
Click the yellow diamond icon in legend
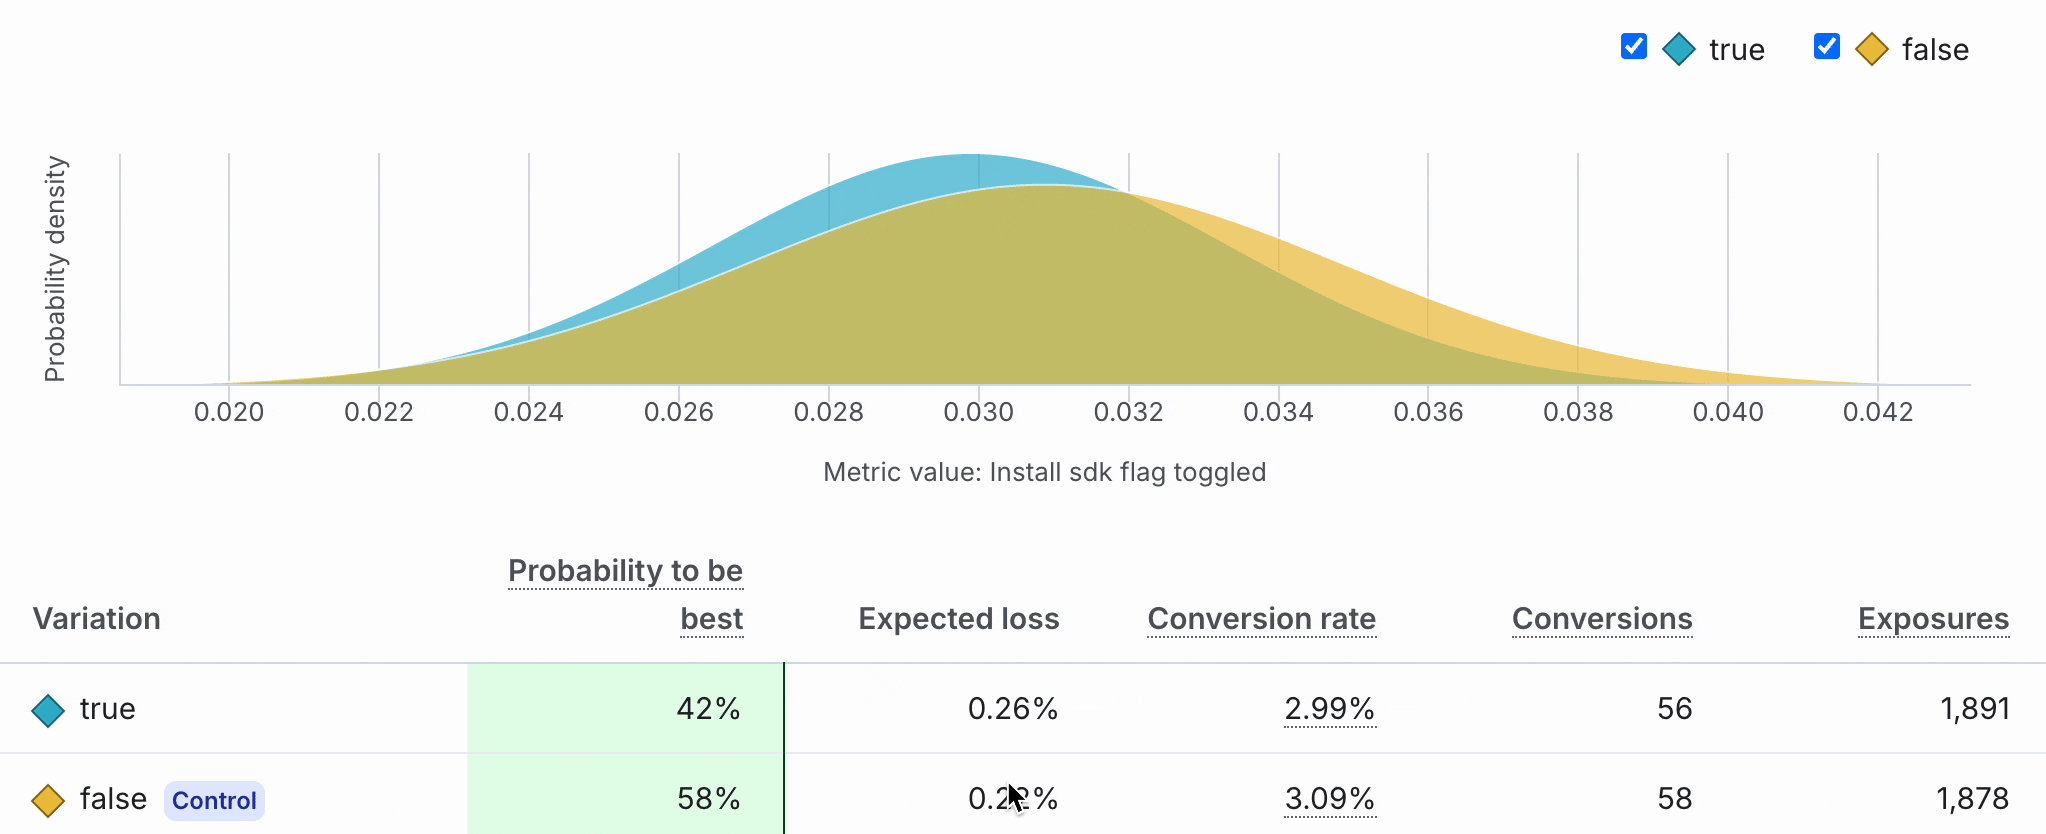click(x=1871, y=49)
